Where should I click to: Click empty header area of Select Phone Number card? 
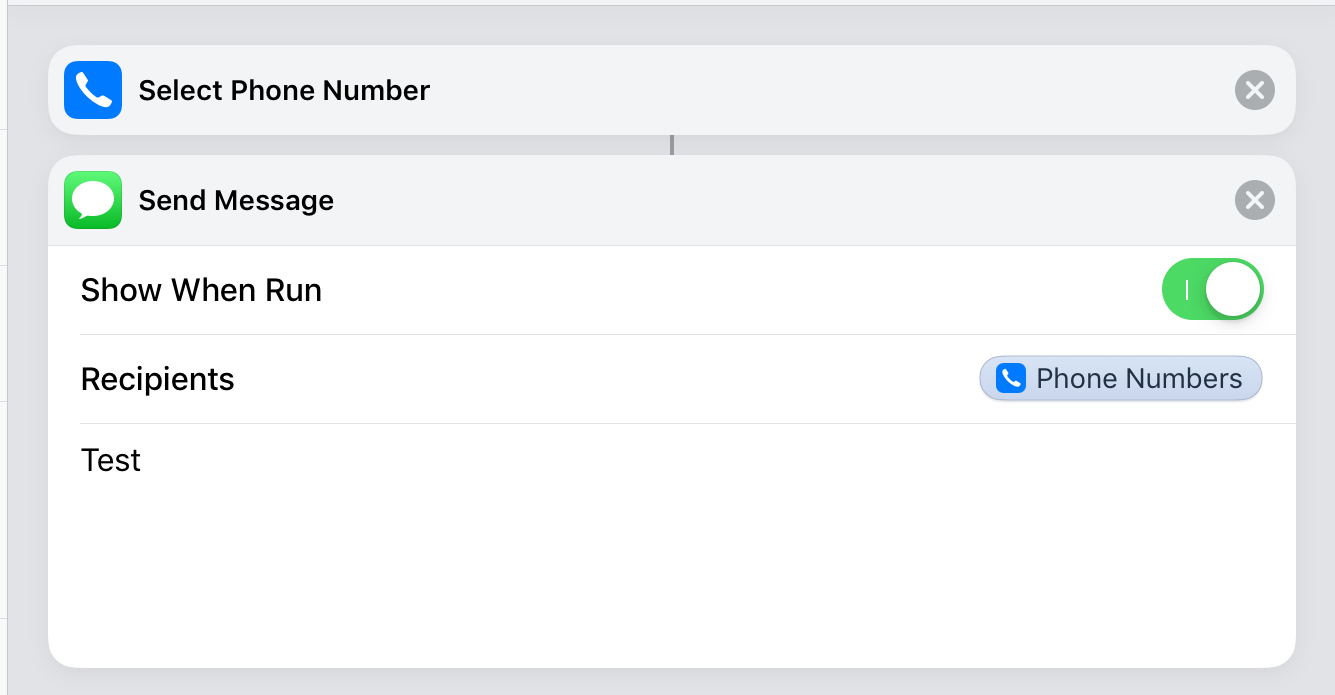pos(830,90)
